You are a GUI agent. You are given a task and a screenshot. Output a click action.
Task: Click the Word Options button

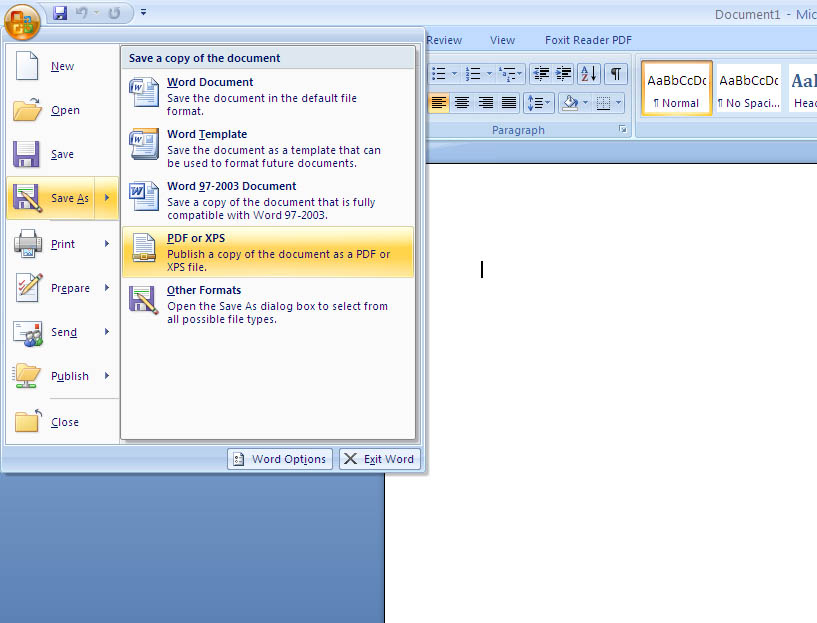point(280,459)
